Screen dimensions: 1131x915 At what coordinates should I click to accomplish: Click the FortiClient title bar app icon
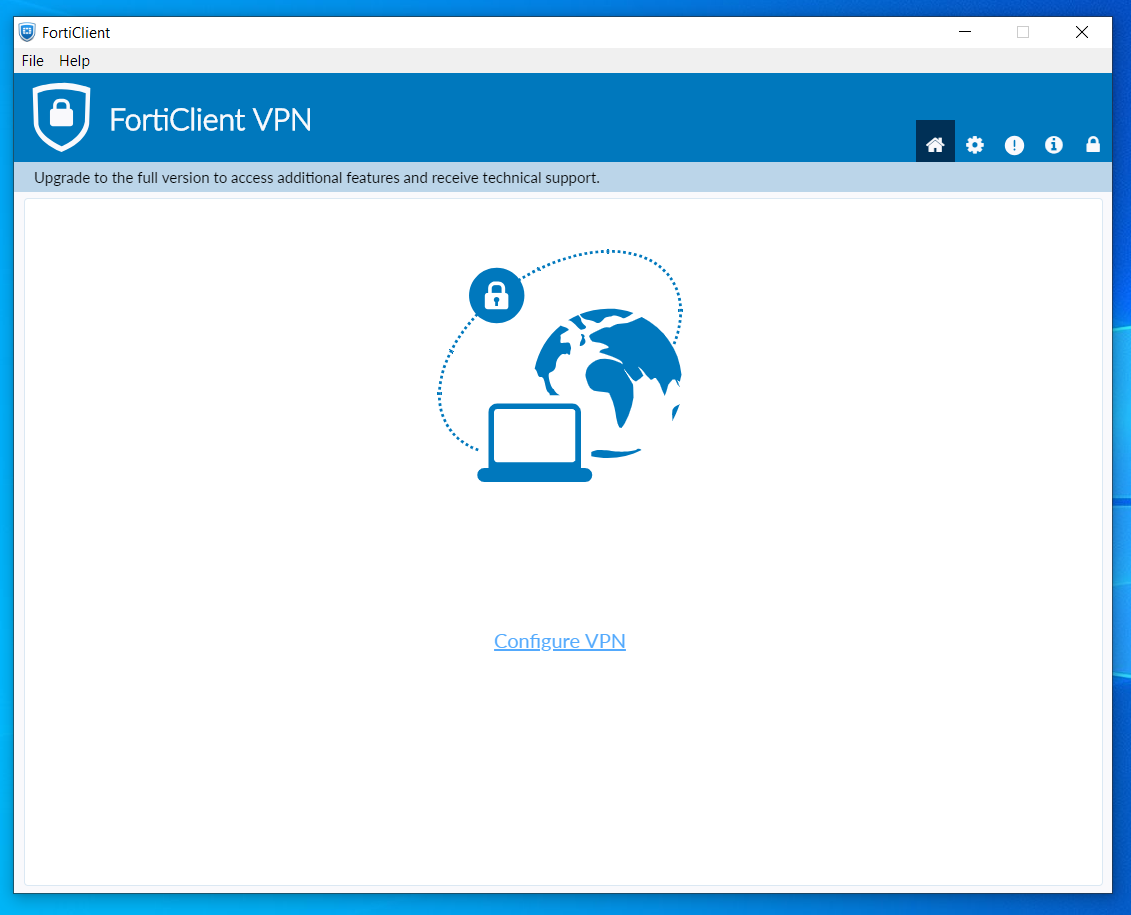27,32
